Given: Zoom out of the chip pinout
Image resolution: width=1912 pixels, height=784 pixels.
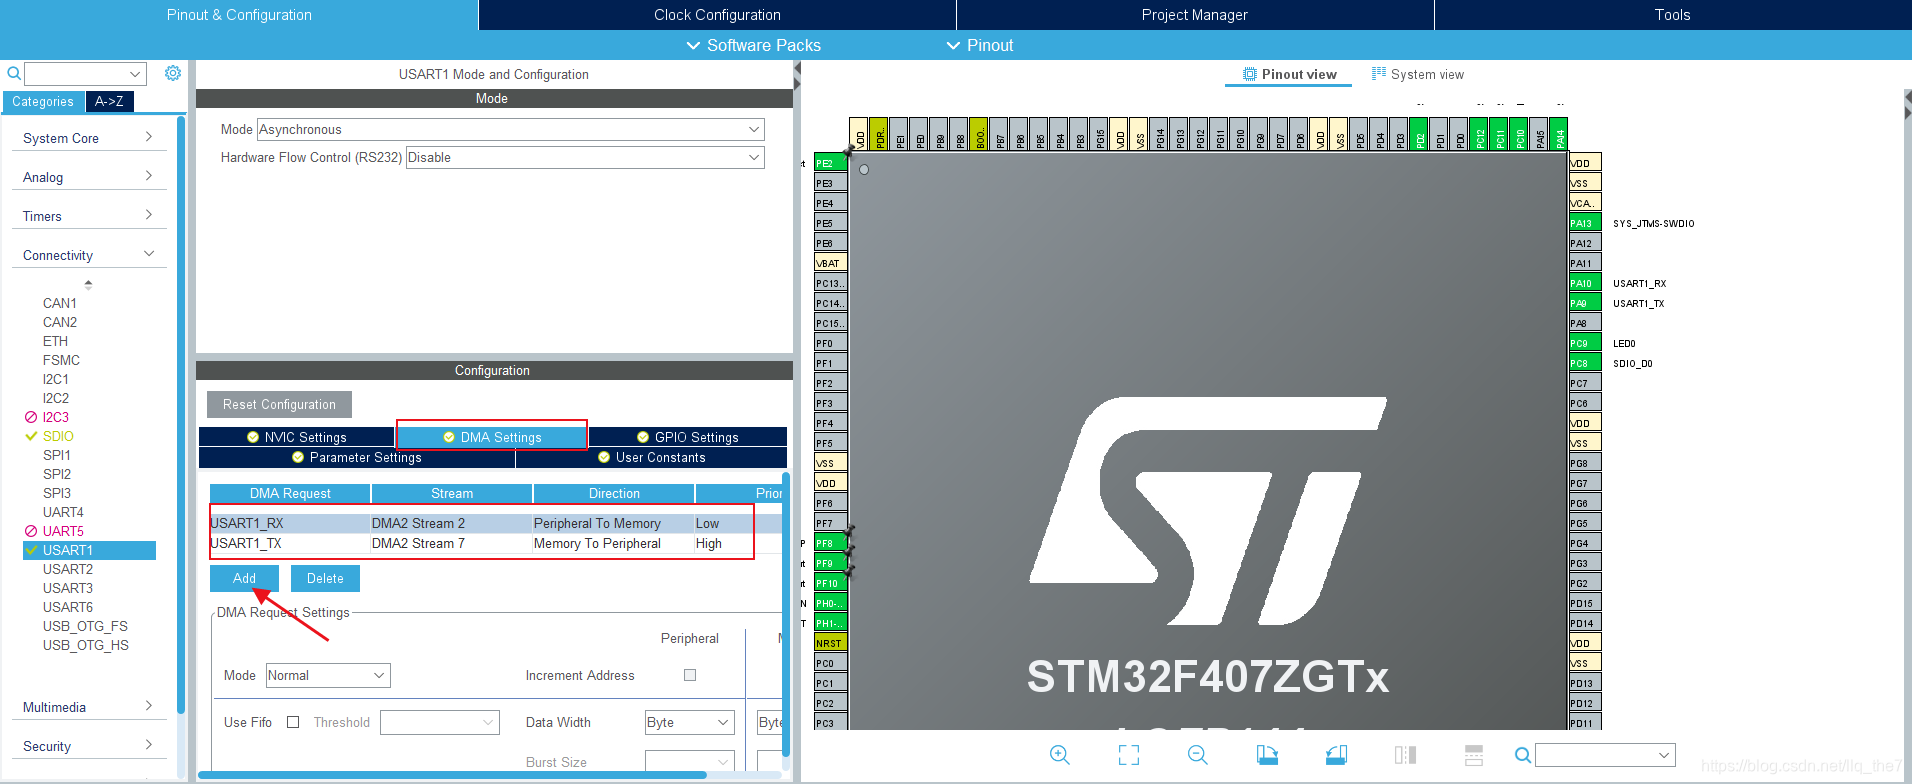Looking at the screenshot, I should click(1198, 755).
